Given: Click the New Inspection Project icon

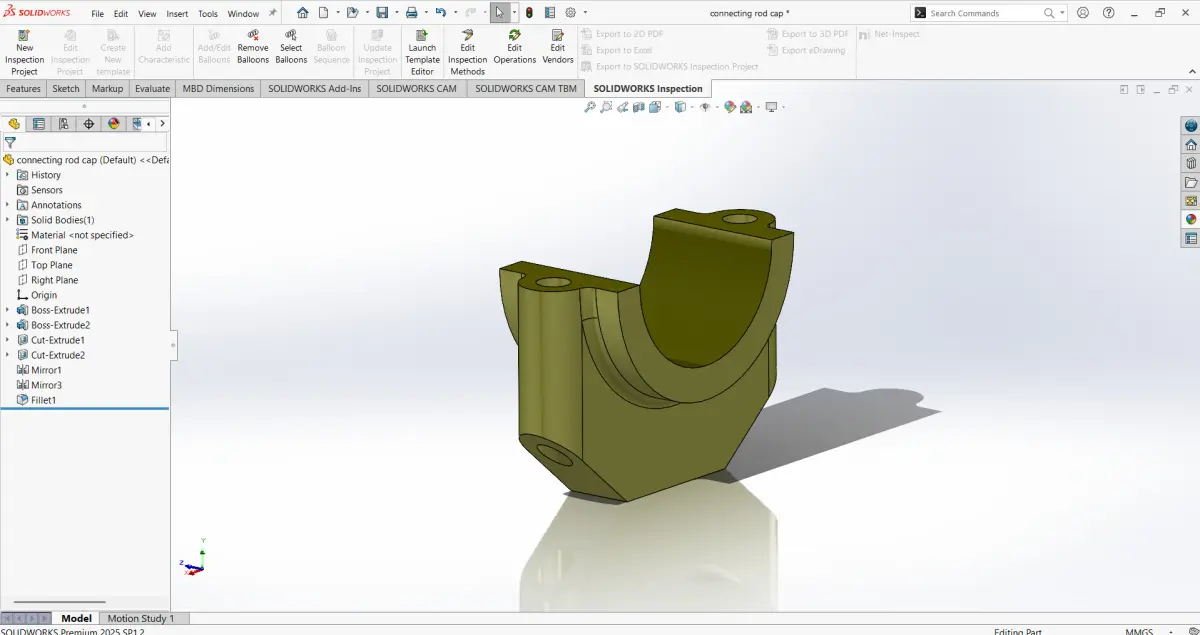Looking at the screenshot, I should [24, 52].
